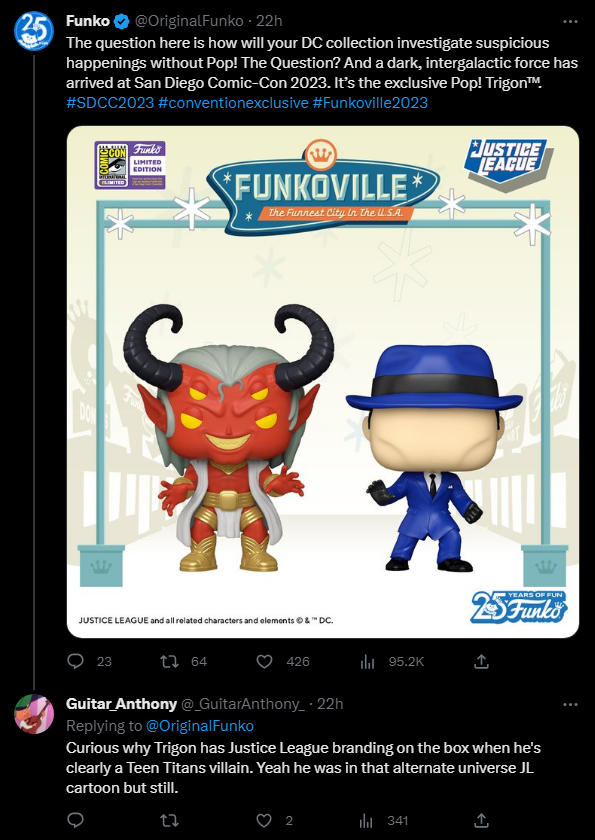Open the @OriginalFunko mention in reply

[200, 726]
